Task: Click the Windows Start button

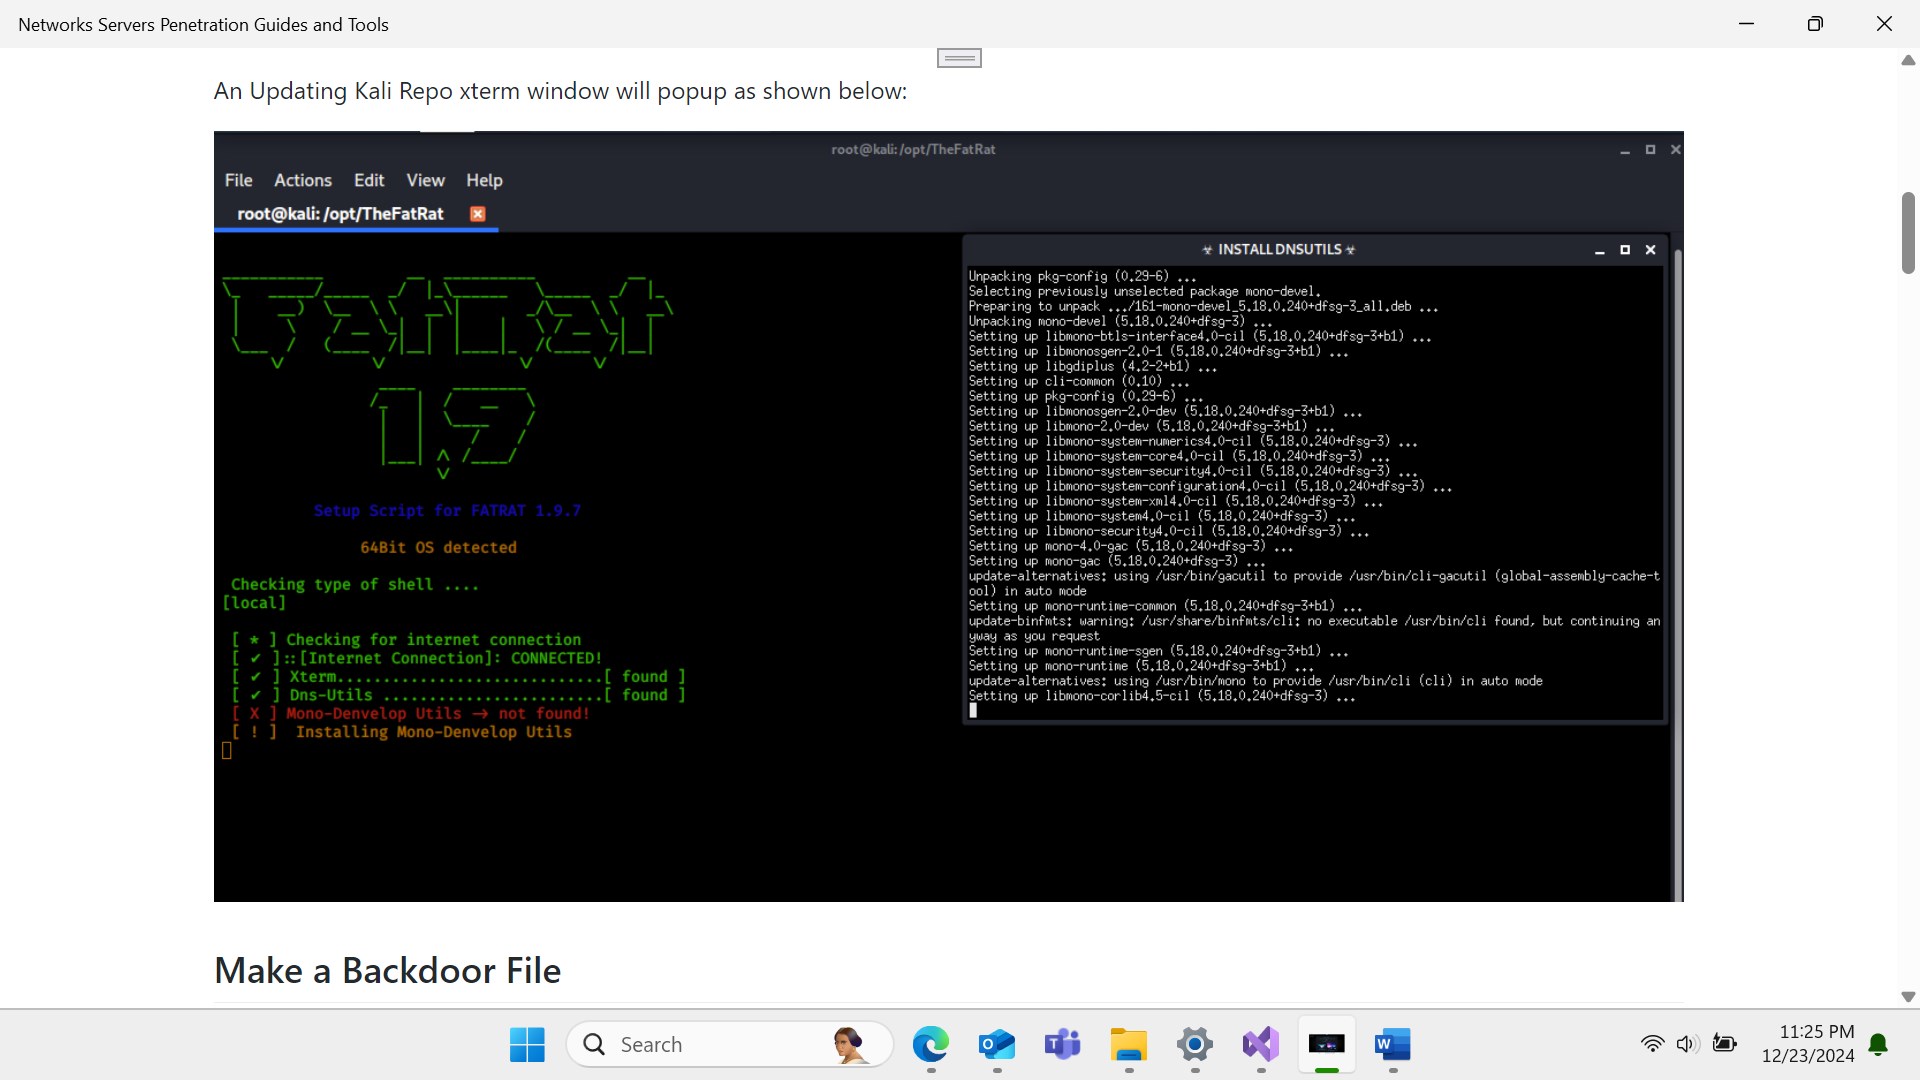Action: tap(527, 1045)
